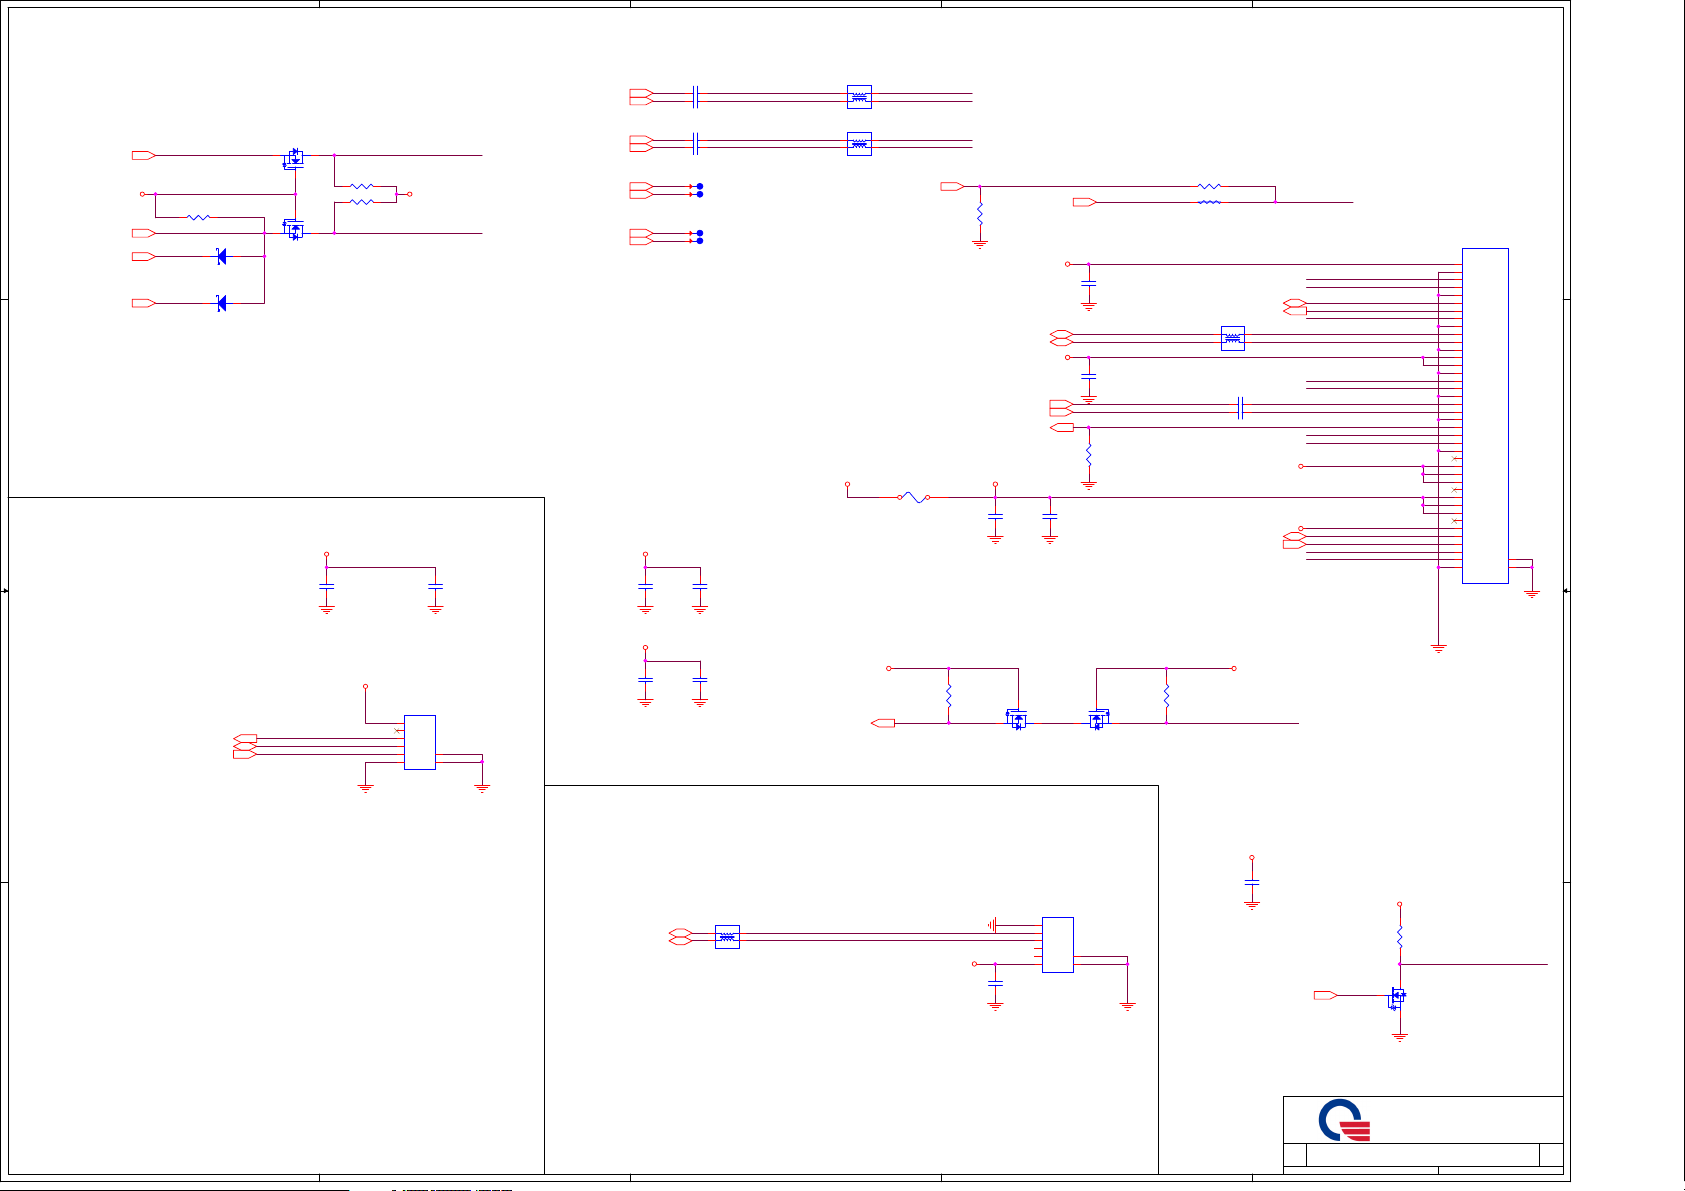The image size is (1685, 1191).
Task: Select the IC block in the bottom-center frame
Action: coord(1058,945)
